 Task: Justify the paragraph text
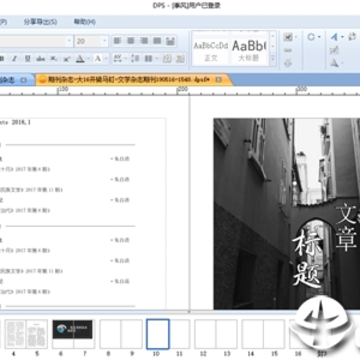(x=157, y=41)
